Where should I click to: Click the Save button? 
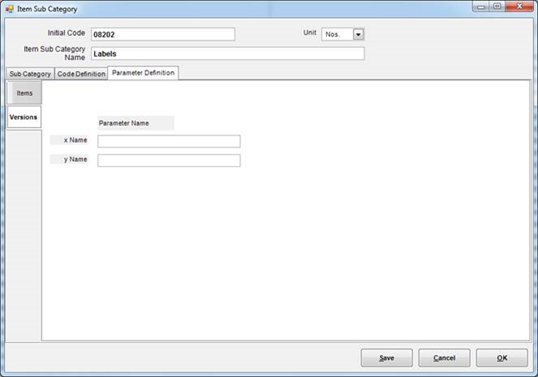tap(387, 358)
